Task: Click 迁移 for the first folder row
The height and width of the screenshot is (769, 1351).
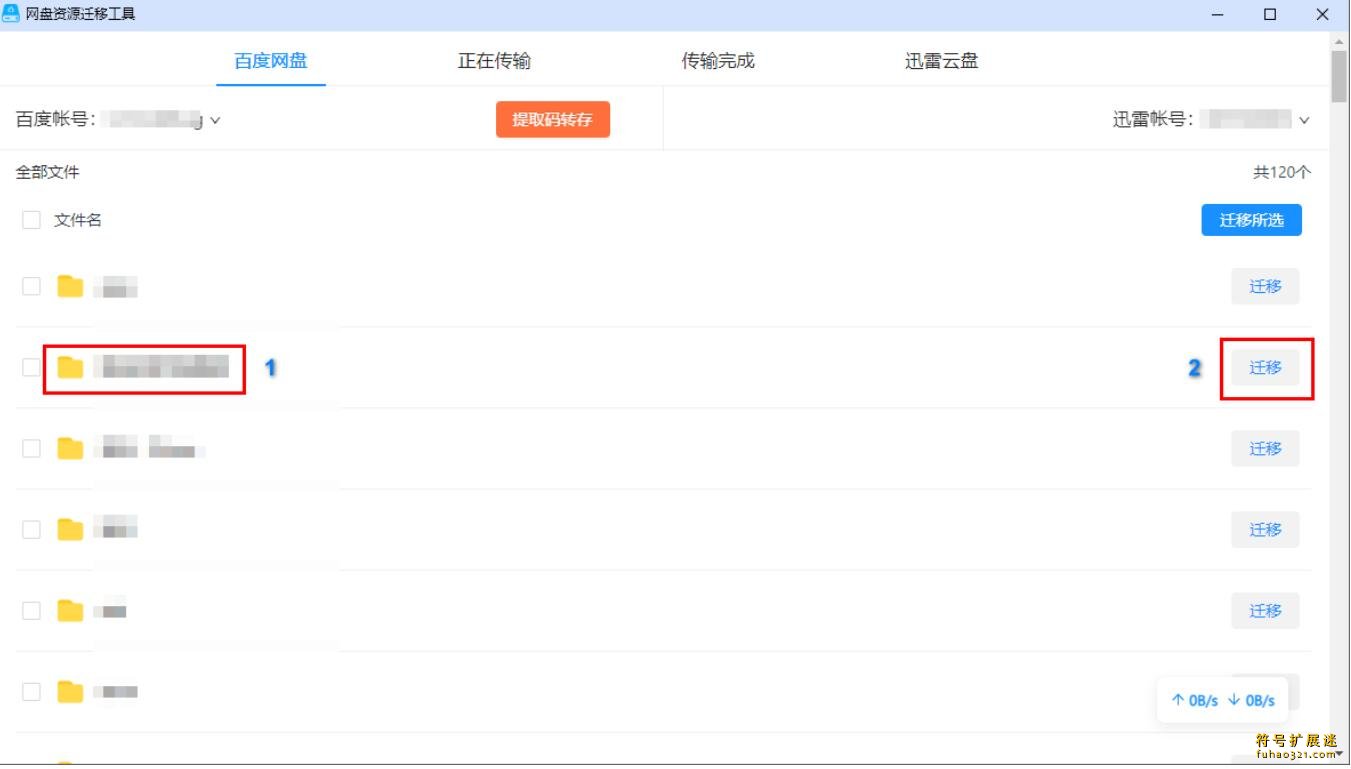Action: pyautogui.click(x=1265, y=287)
